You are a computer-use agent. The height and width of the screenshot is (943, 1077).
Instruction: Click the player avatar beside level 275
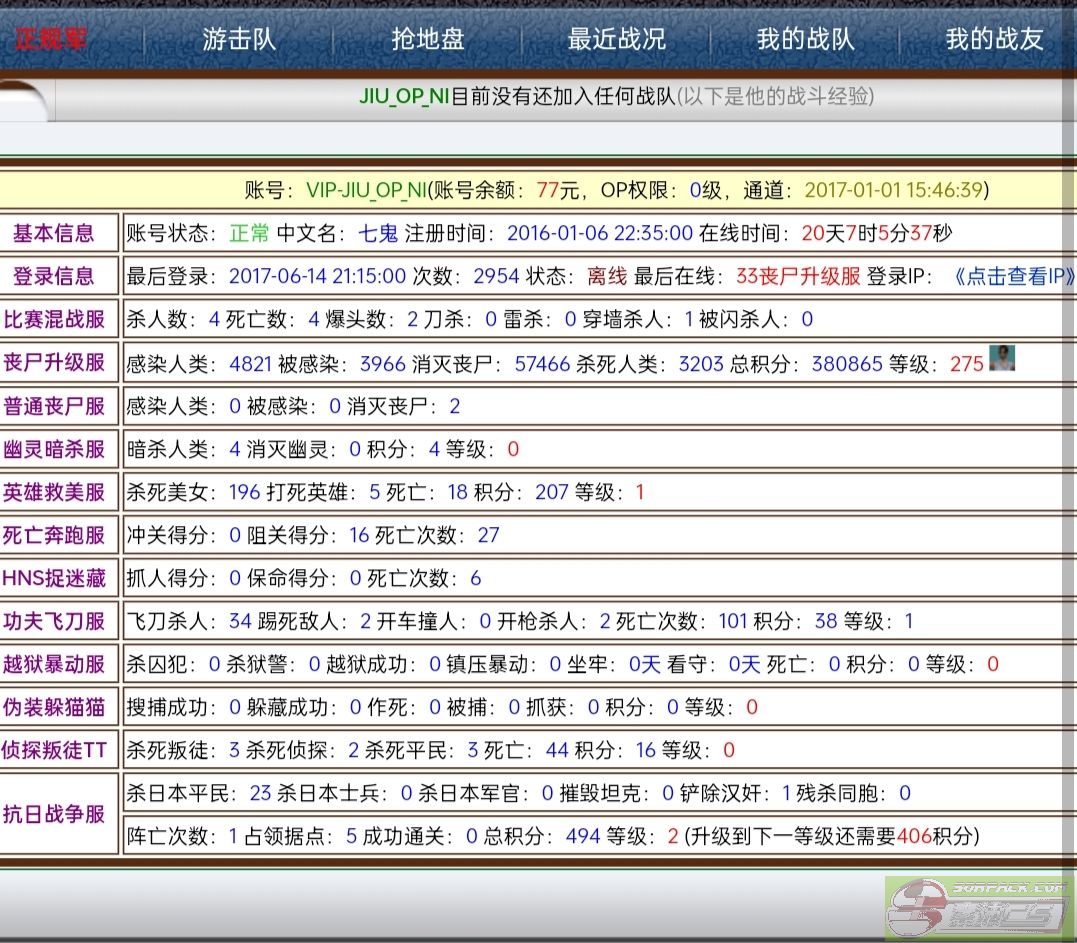(x=1001, y=359)
